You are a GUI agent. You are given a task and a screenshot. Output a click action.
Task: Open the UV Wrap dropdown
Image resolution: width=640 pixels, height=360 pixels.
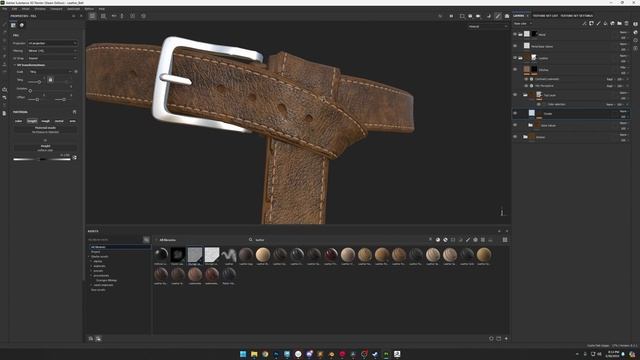coord(52,58)
